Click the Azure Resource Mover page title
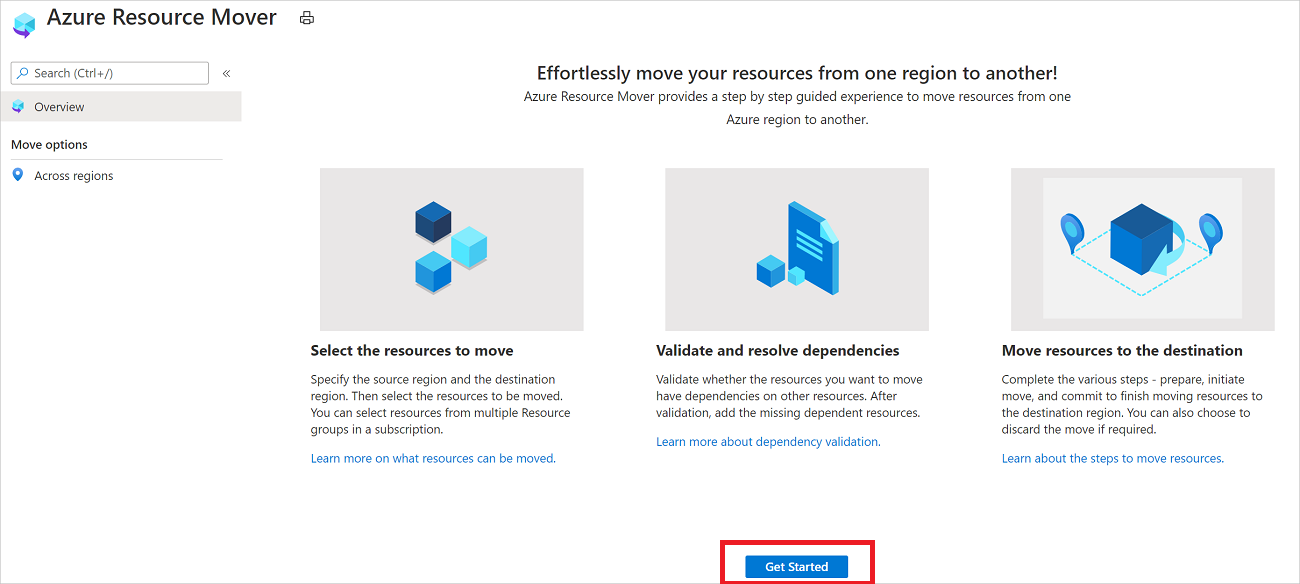Screen dimensions: 1300x584 coord(162,18)
